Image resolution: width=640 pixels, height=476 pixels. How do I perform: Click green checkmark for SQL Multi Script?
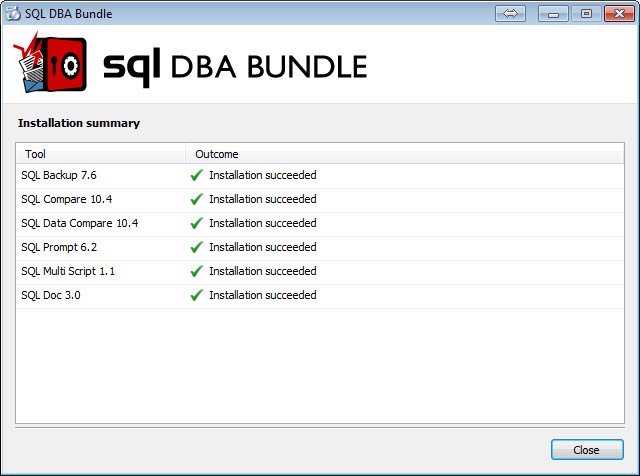click(x=197, y=271)
